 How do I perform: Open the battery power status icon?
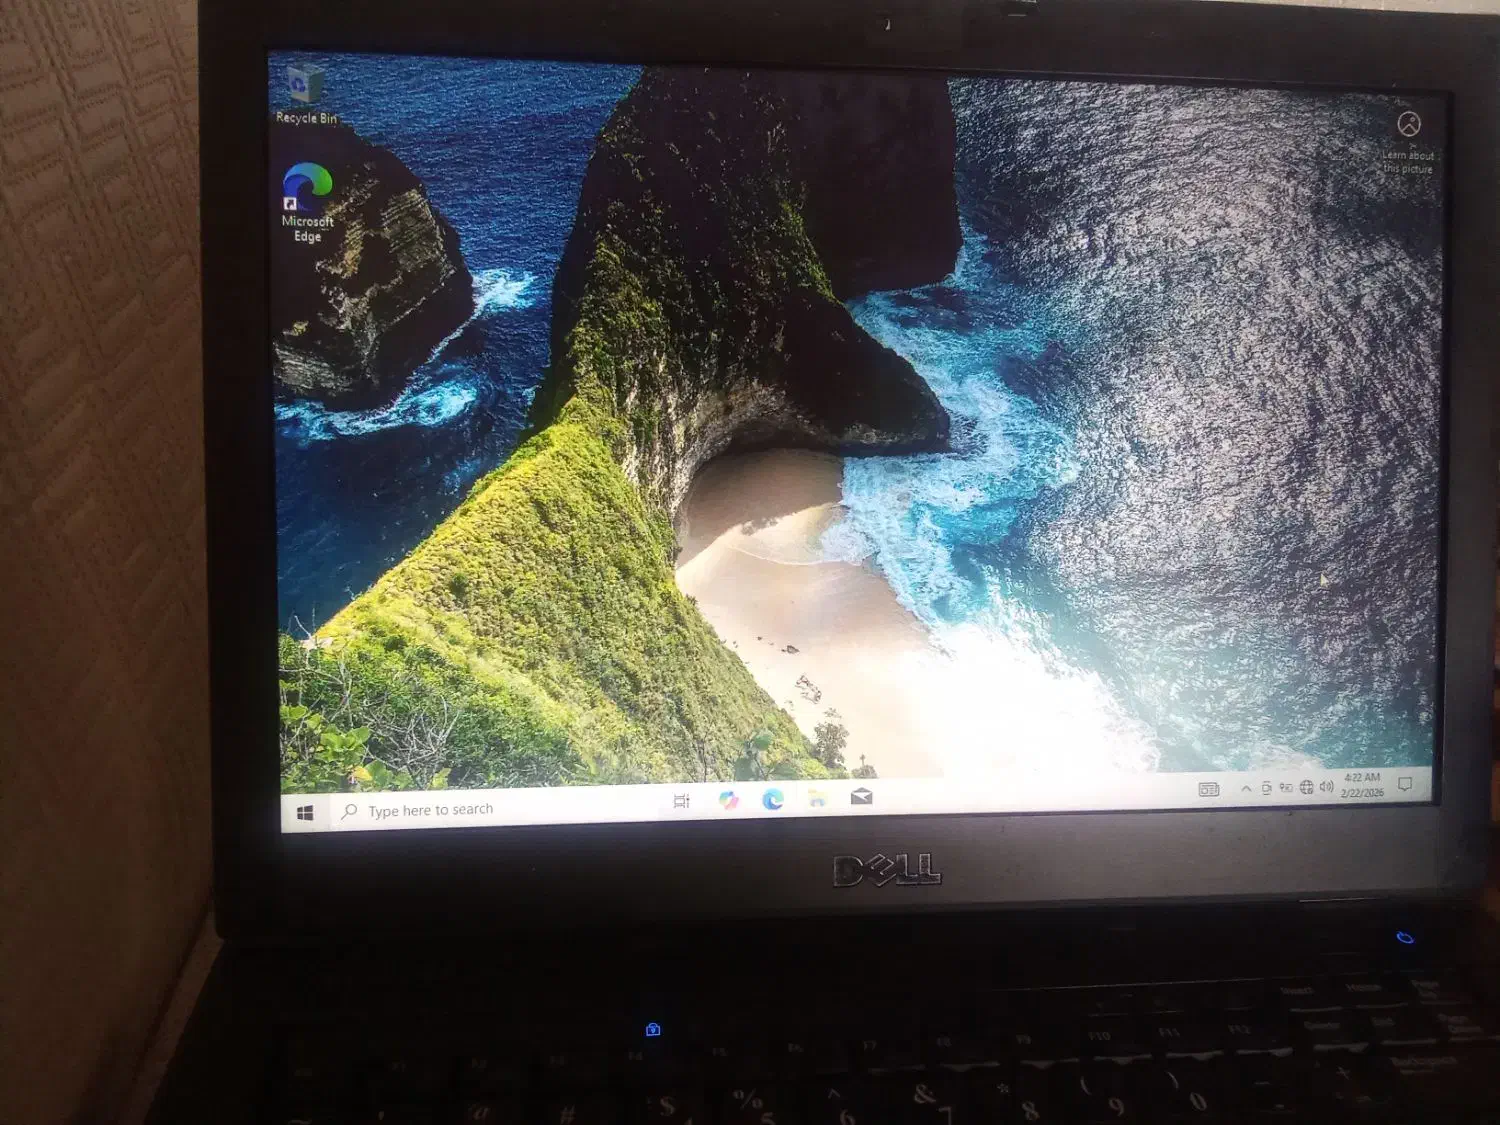[1286, 788]
